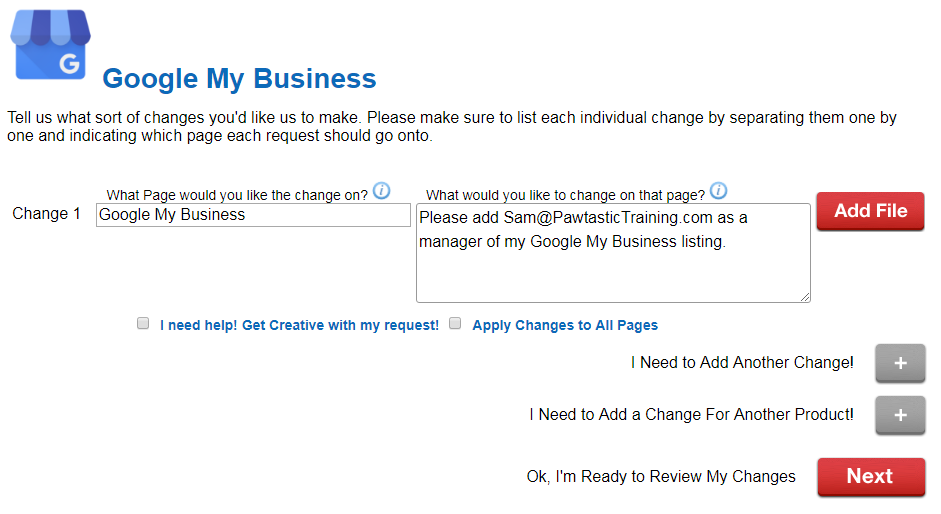Add change for another product plus button
The width and height of the screenshot is (941, 514).
[900, 415]
